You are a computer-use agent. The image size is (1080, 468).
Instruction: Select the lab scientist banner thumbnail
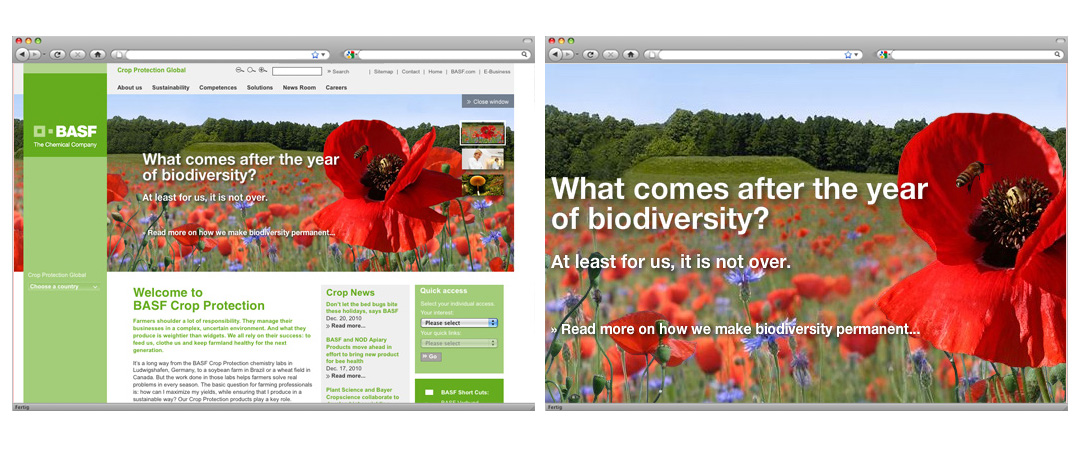[x=482, y=159]
